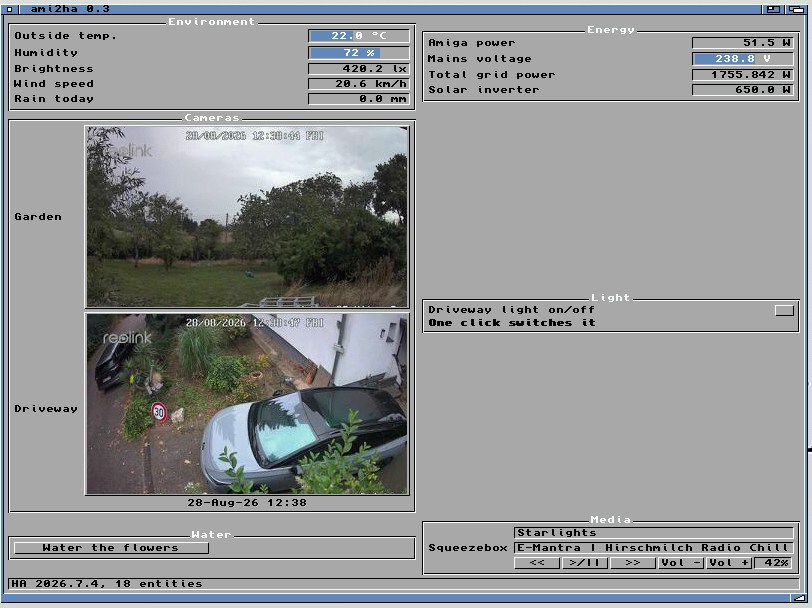812x608 pixels.
Task: Click the Water the flowers button
Action: coord(111,548)
